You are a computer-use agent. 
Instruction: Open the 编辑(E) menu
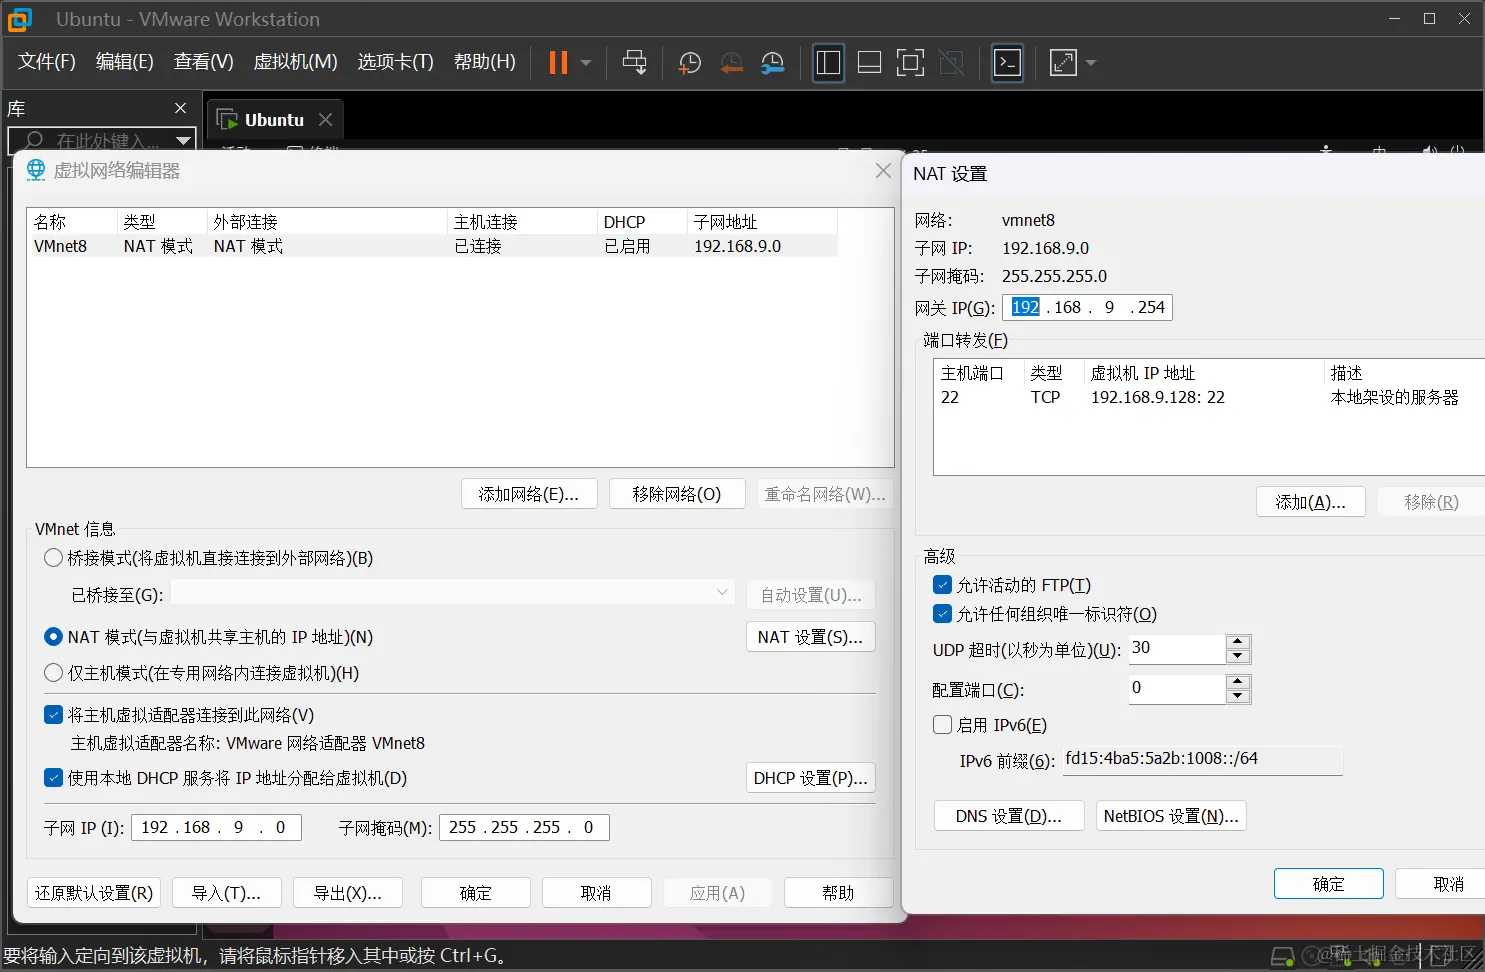125,62
